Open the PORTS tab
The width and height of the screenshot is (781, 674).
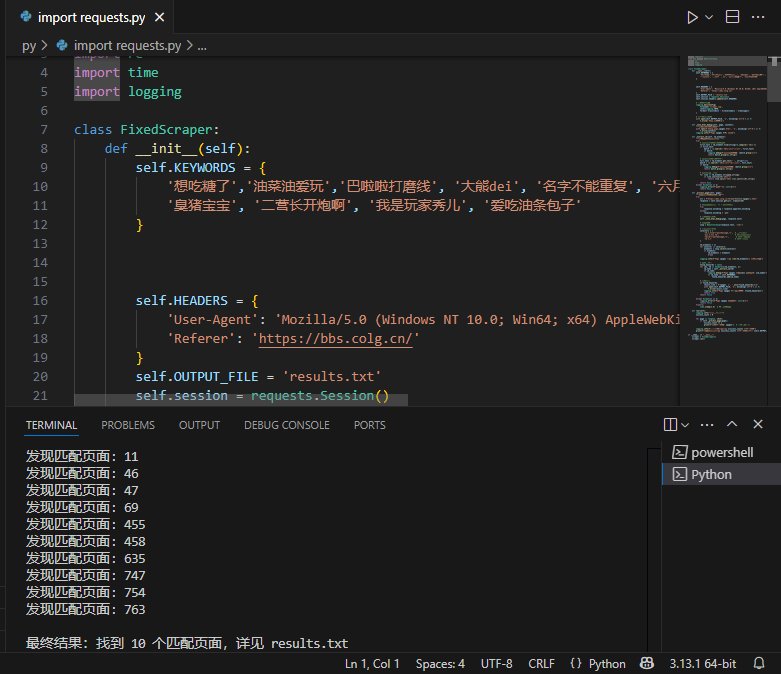pyautogui.click(x=369, y=425)
